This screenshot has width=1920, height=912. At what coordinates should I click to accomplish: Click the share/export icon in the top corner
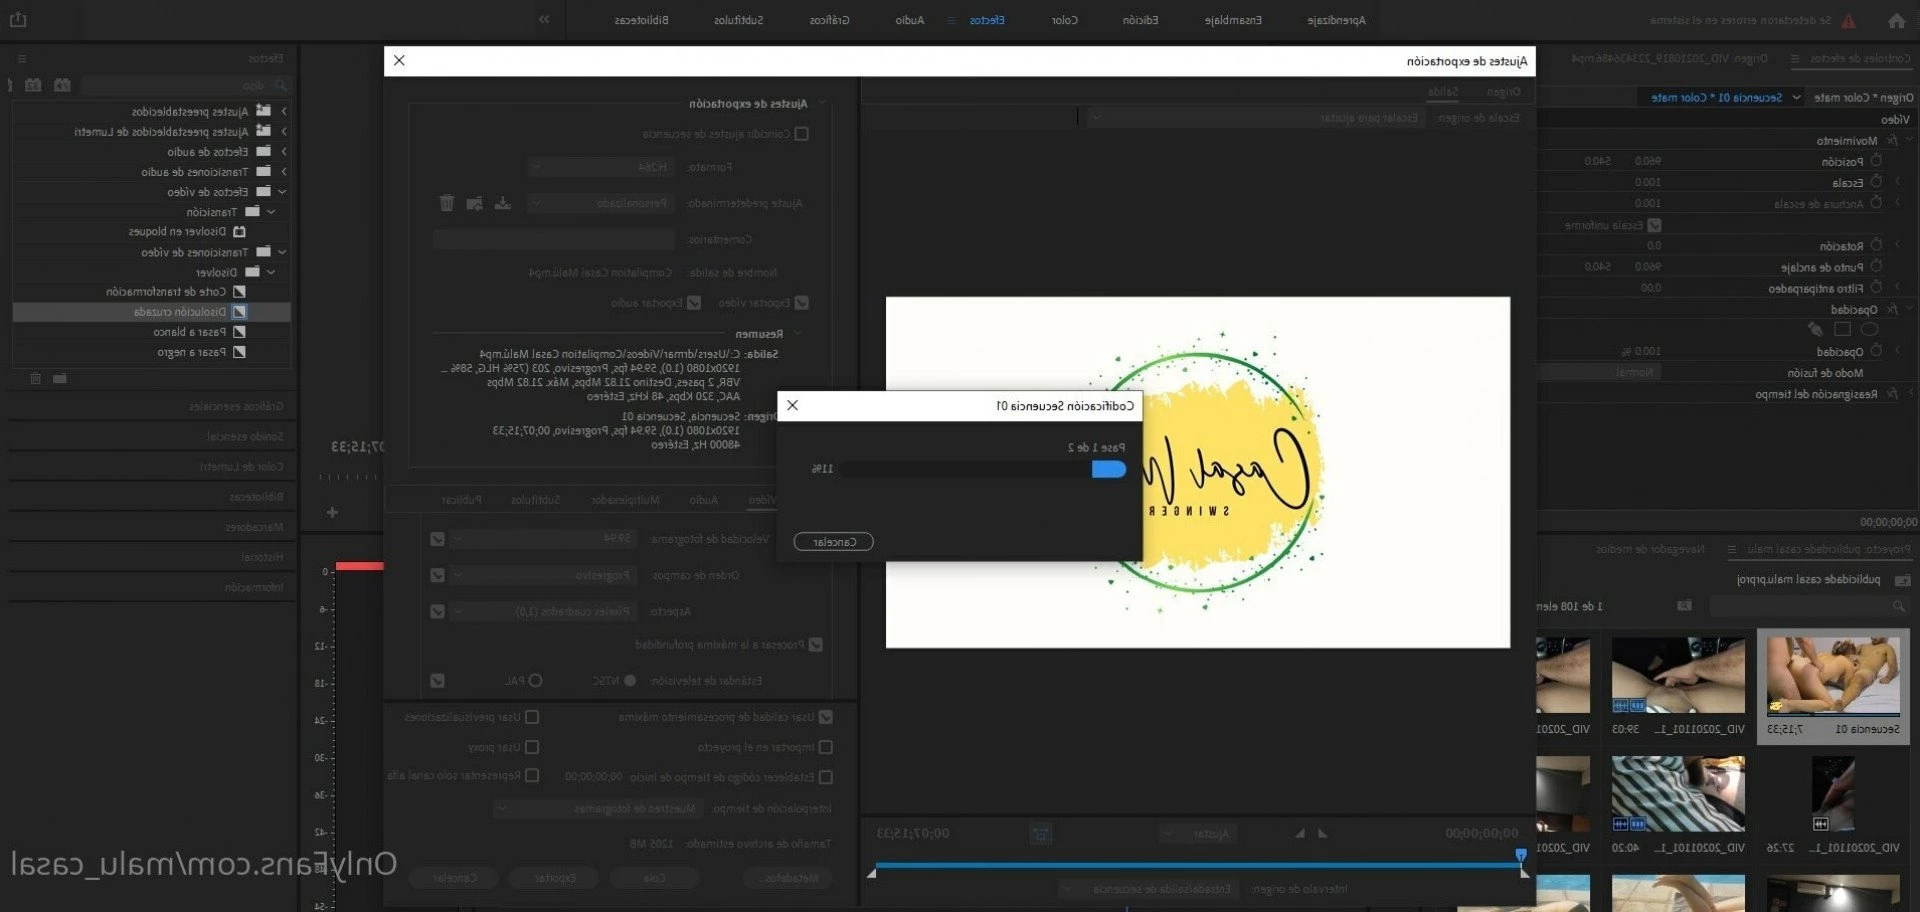(18, 19)
